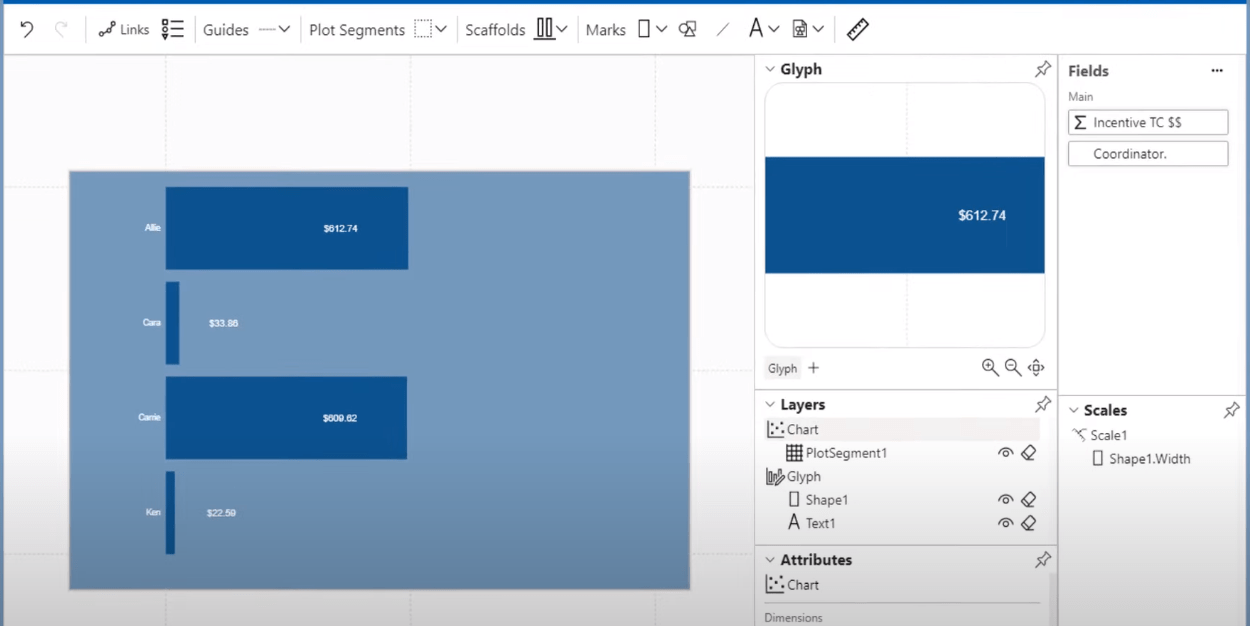The width and height of the screenshot is (1250, 626).
Task: Select the Glyph tab below preview
Action: 782,368
